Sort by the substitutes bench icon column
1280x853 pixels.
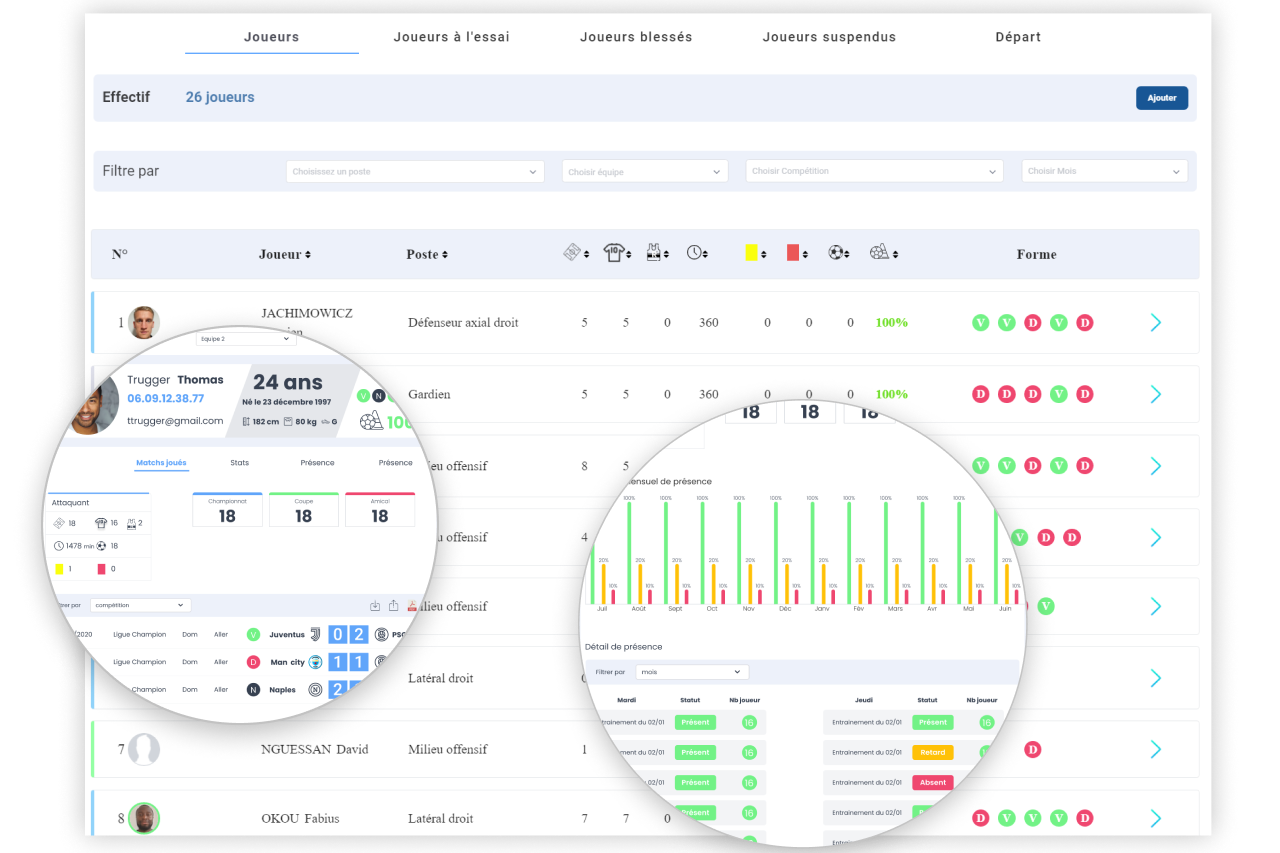(658, 254)
